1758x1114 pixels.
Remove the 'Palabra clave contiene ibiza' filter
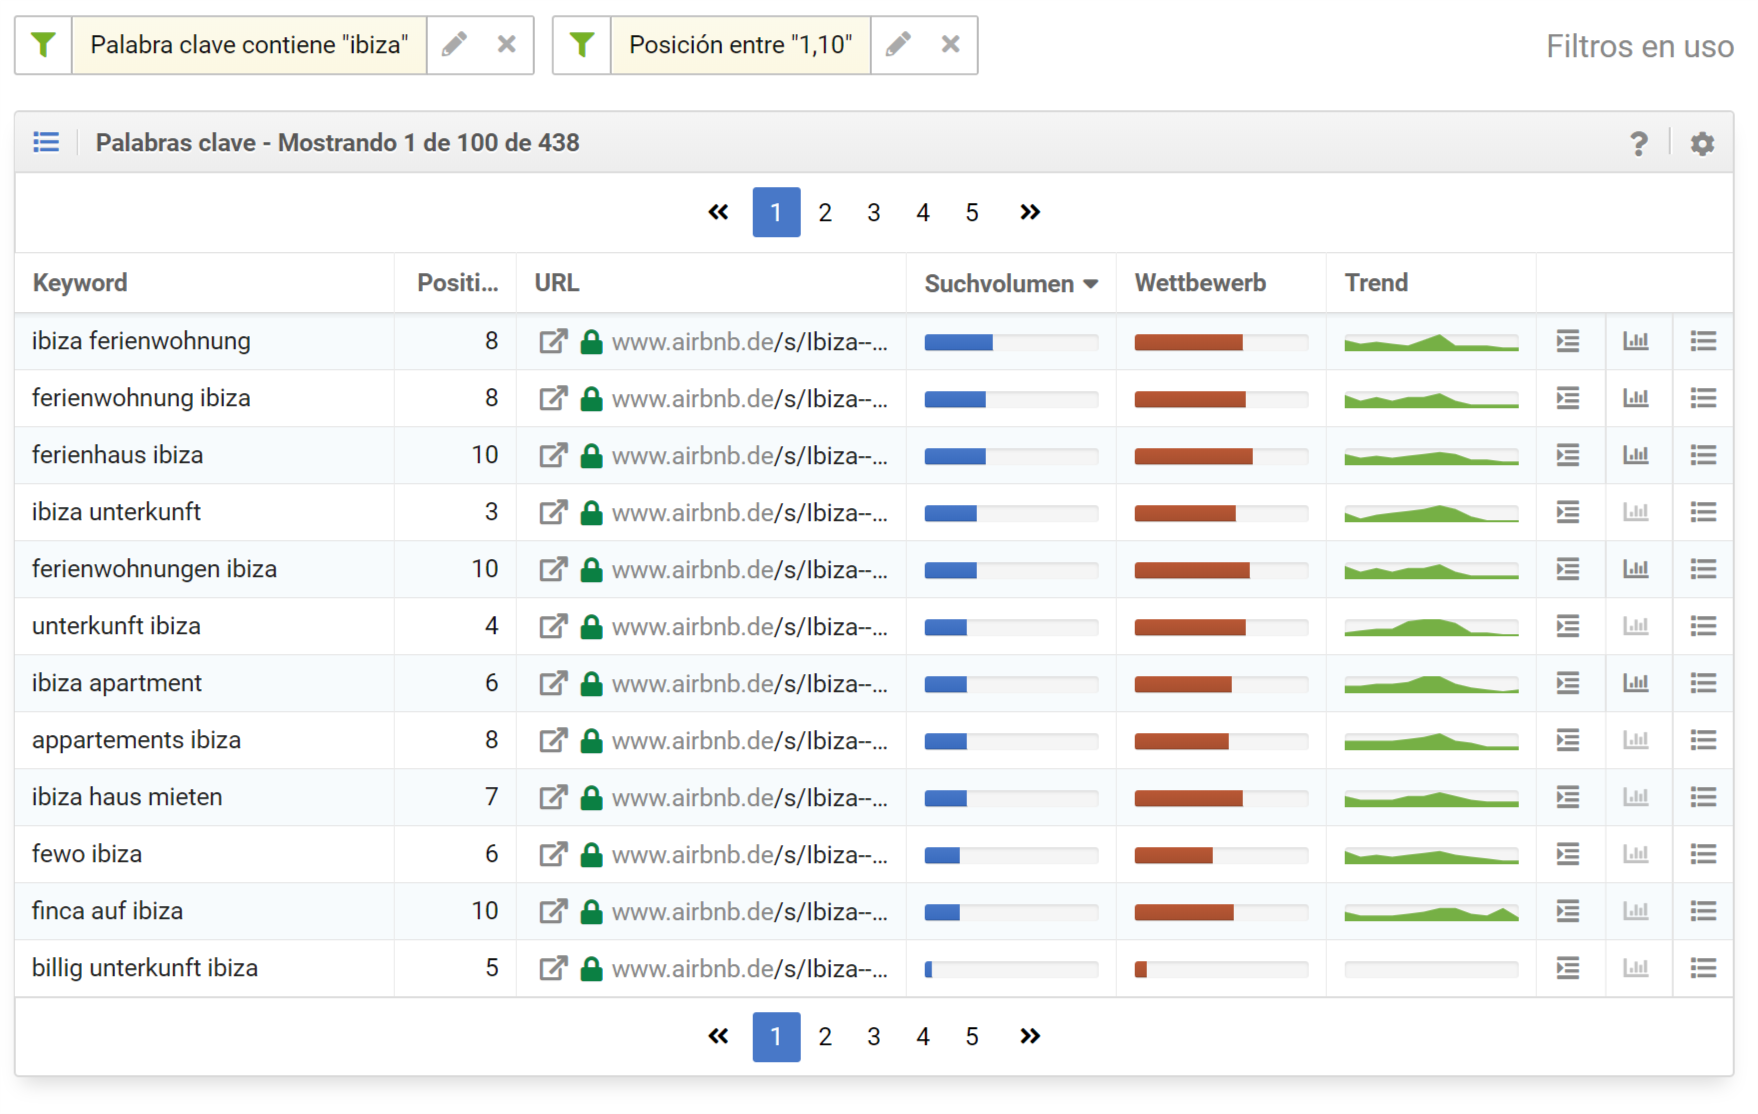tap(507, 45)
